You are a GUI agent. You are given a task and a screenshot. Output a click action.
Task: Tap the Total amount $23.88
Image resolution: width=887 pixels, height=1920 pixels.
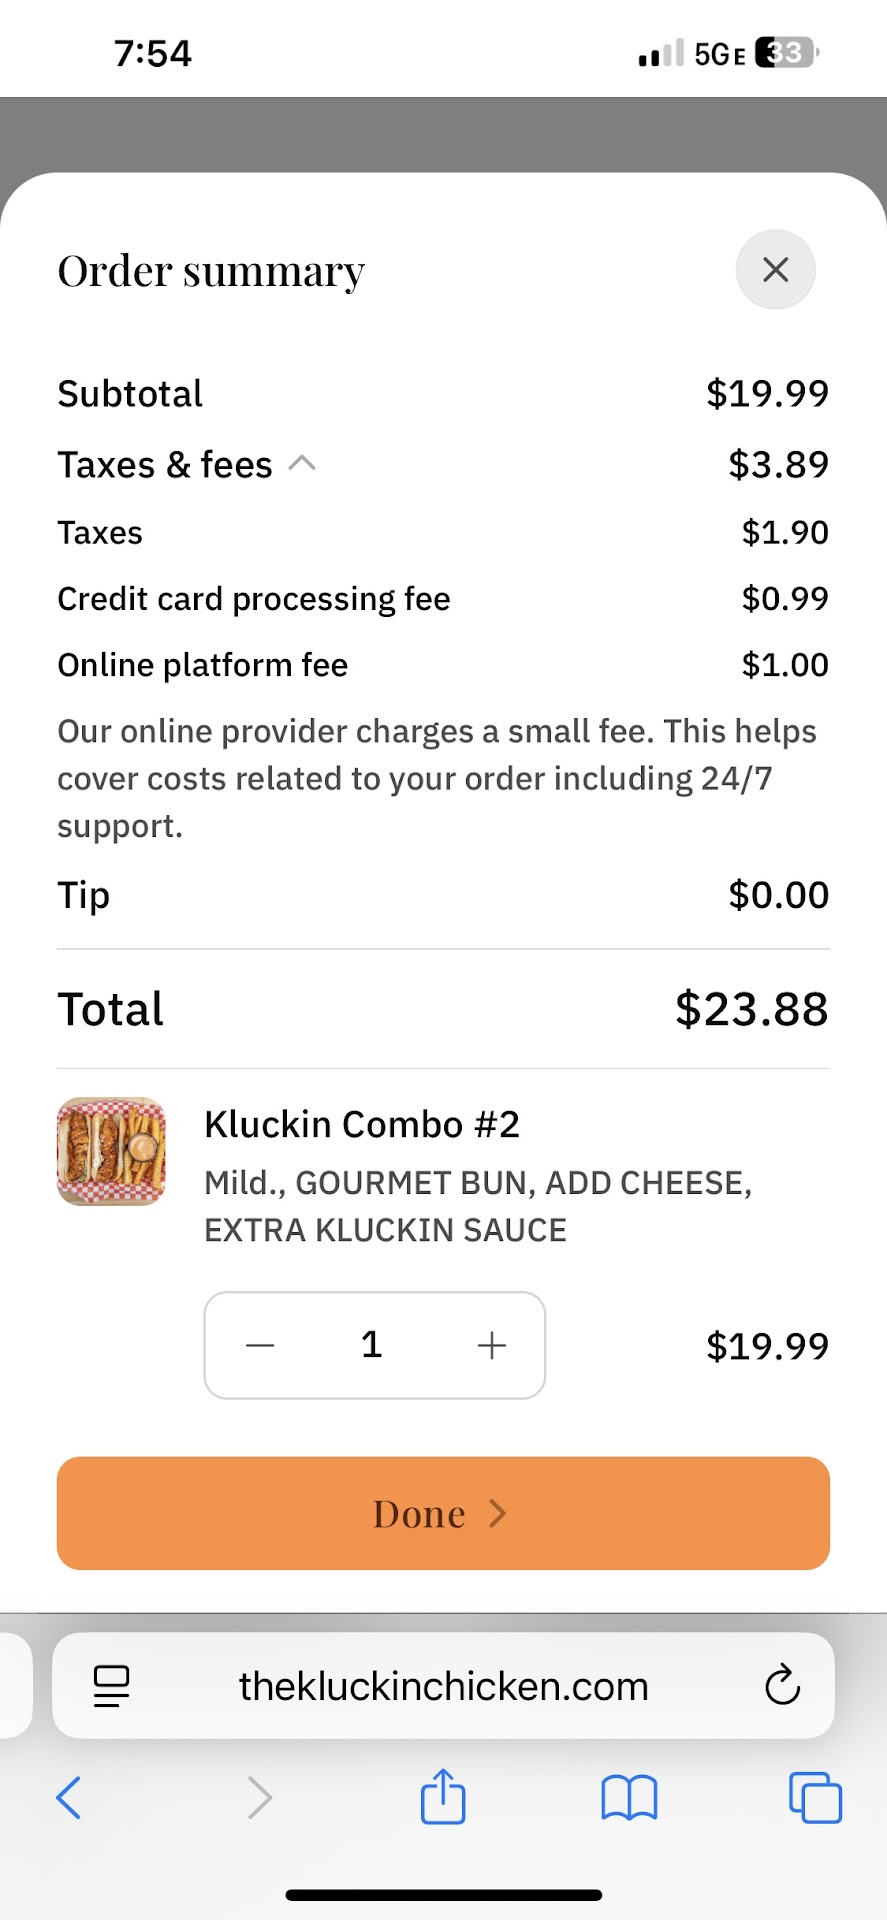[x=751, y=1009]
